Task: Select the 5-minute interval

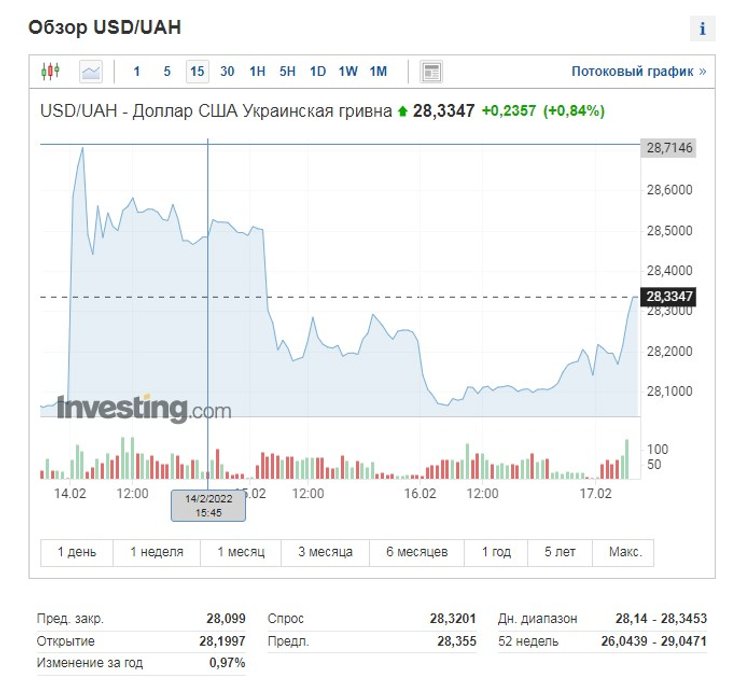Action: (x=167, y=71)
